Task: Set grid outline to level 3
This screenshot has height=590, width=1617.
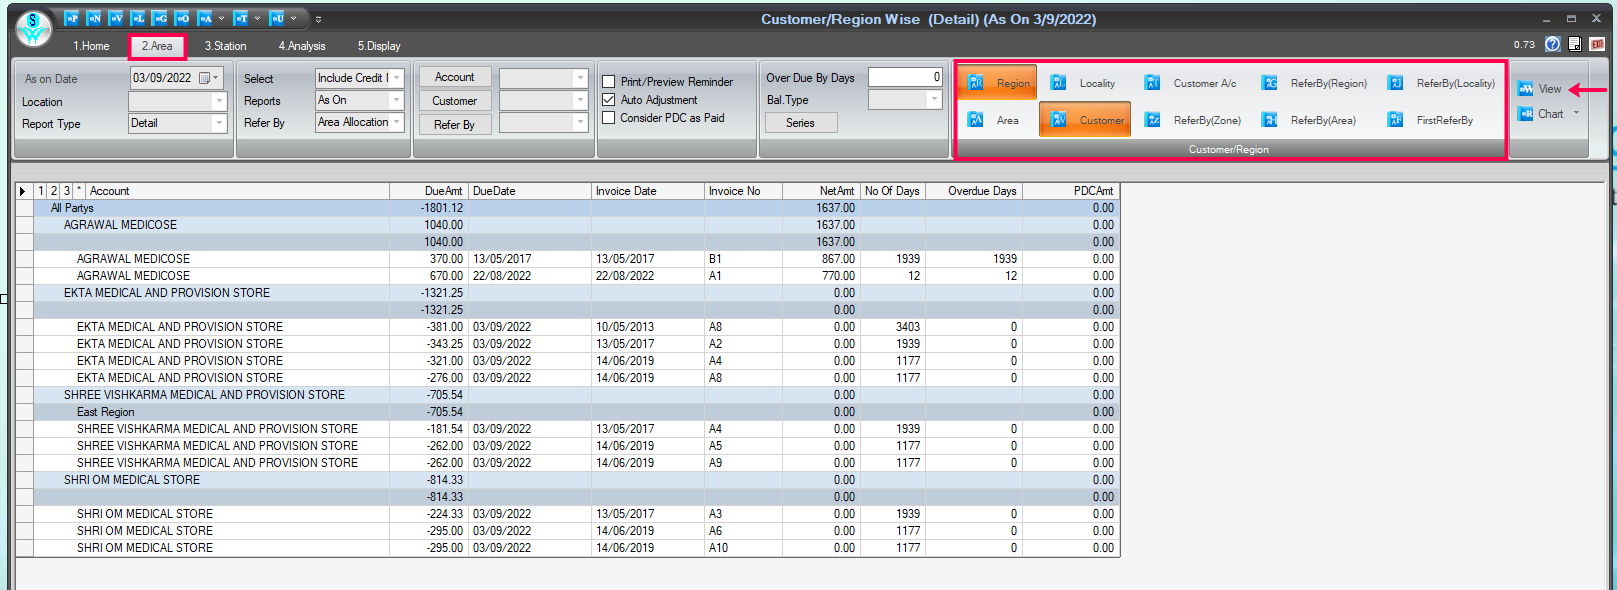Action: click(x=67, y=191)
